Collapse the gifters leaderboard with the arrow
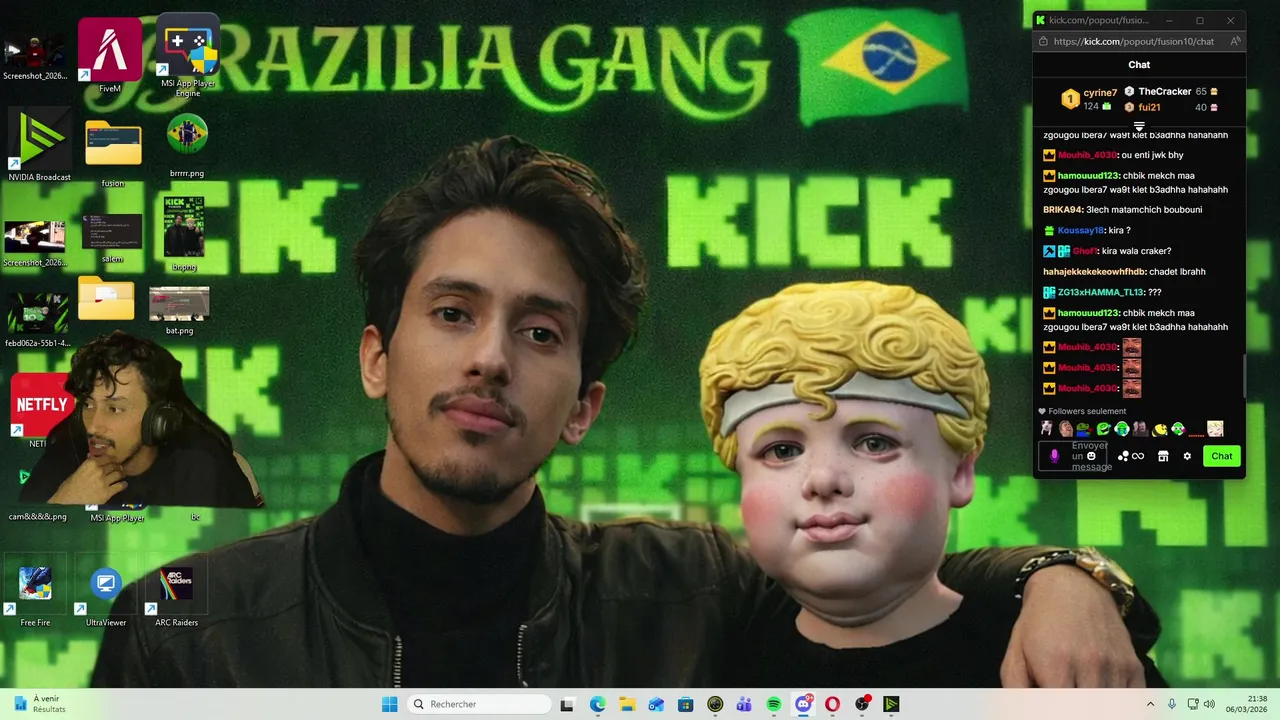Viewport: 1280px width, 720px height. pyautogui.click(x=1139, y=126)
